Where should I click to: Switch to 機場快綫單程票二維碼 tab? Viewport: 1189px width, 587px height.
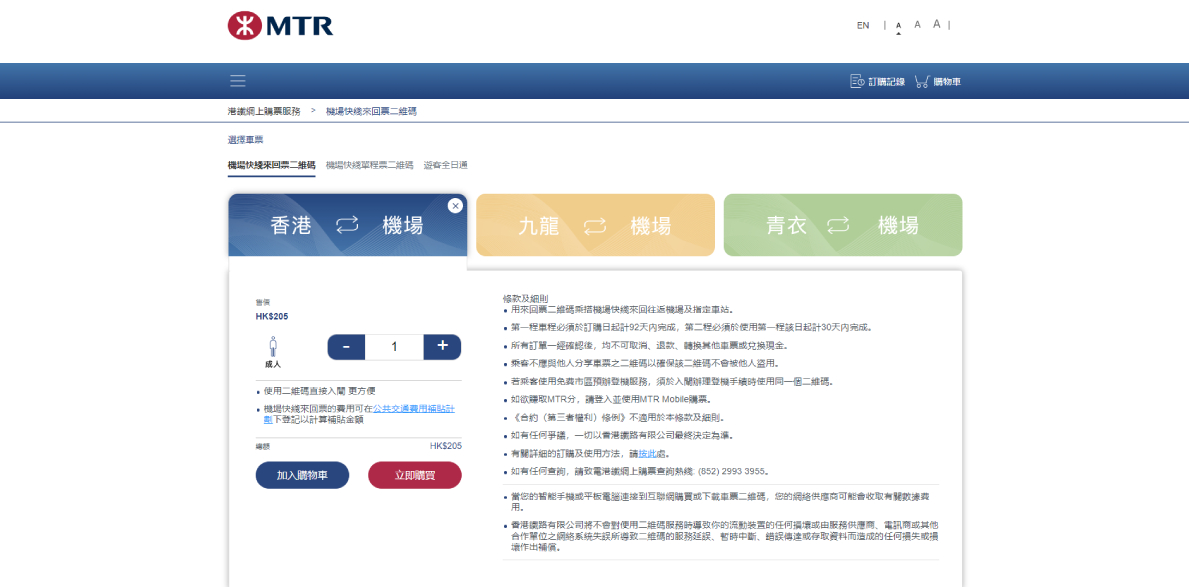pos(369,165)
